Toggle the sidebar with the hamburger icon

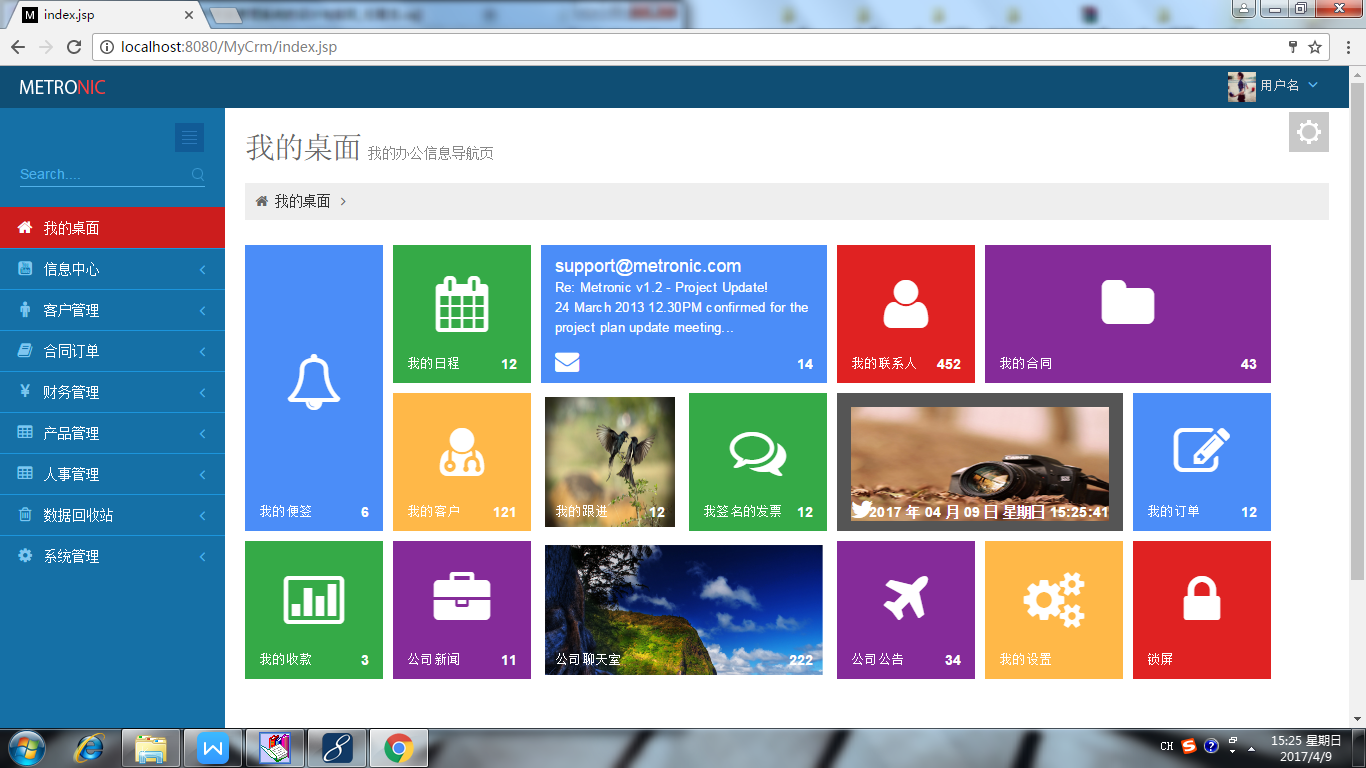coord(189,137)
